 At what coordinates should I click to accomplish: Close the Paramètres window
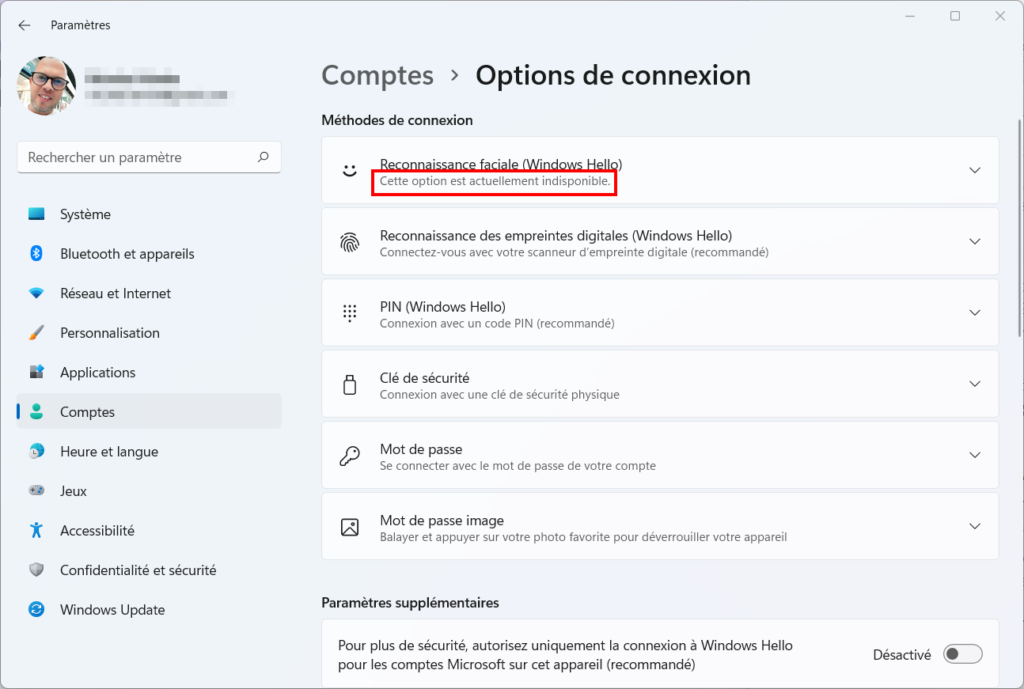1000,16
